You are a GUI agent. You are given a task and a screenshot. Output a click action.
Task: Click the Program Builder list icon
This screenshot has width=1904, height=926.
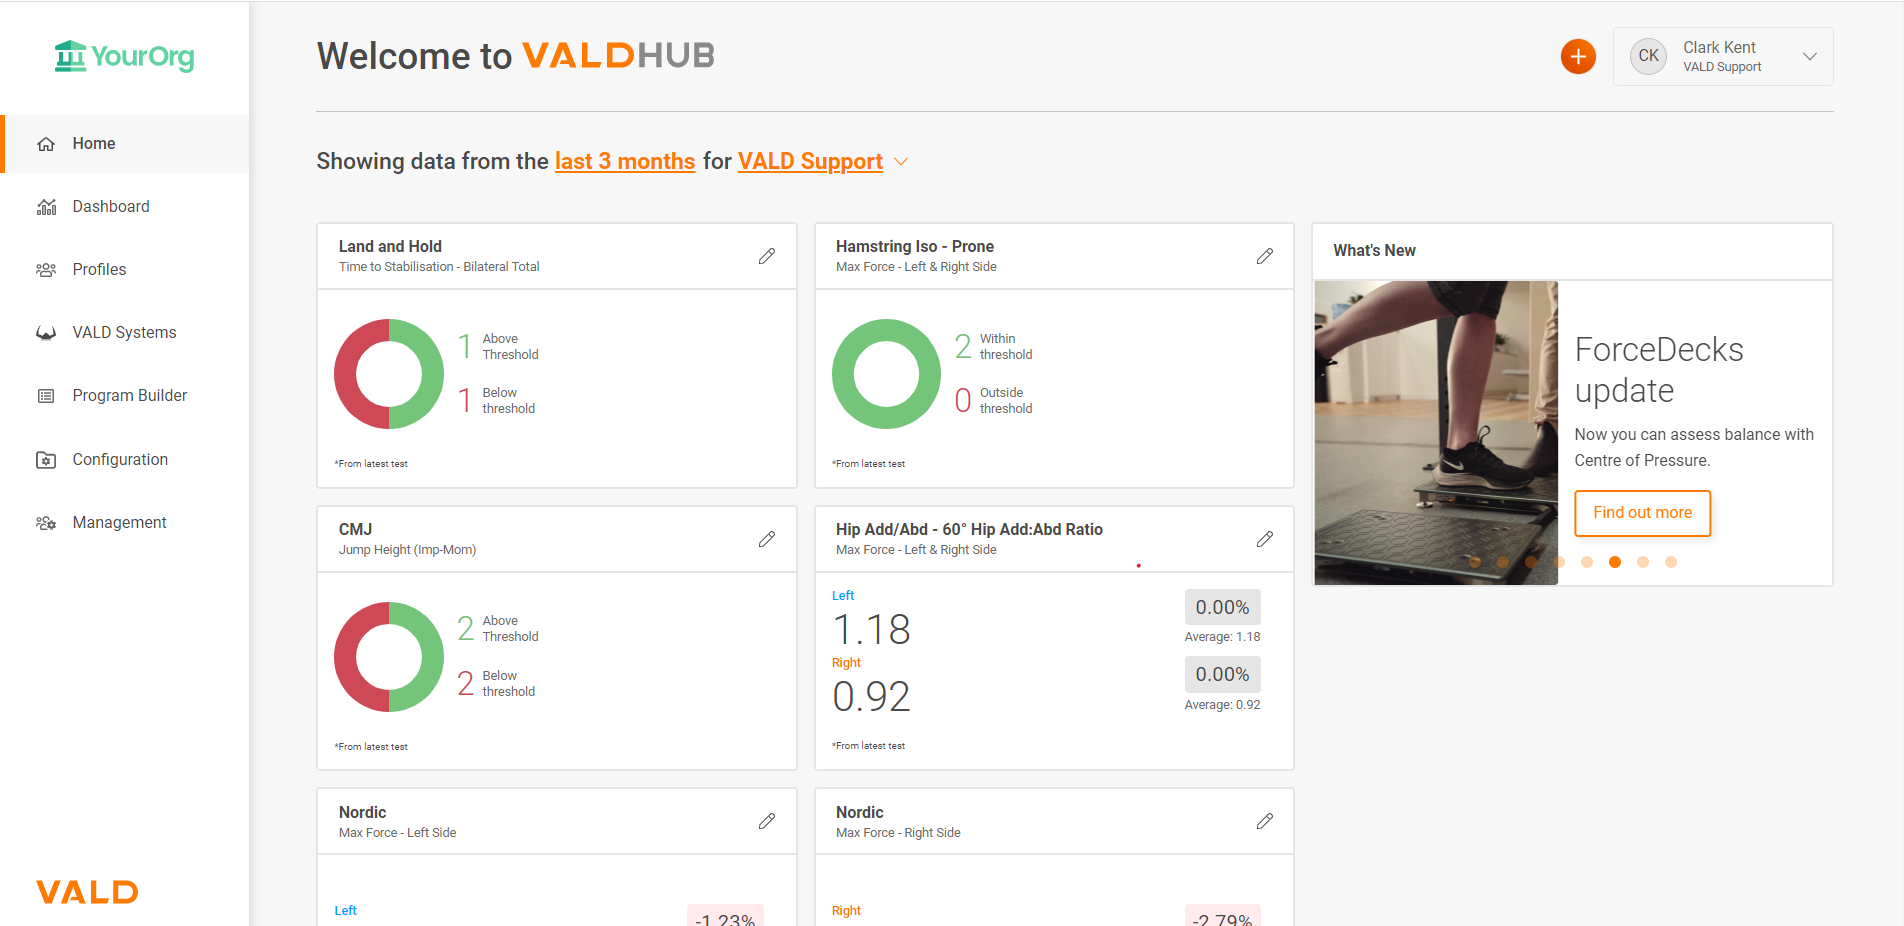click(46, 396)
